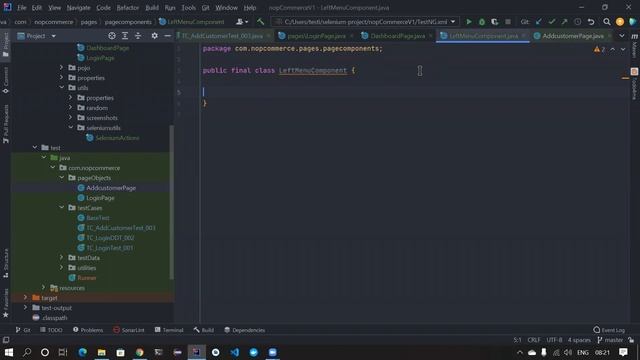Run the TestNG configuration with play icon
Image resolution: width=640 pixels, height=360 pixels.
pos(469,22)
